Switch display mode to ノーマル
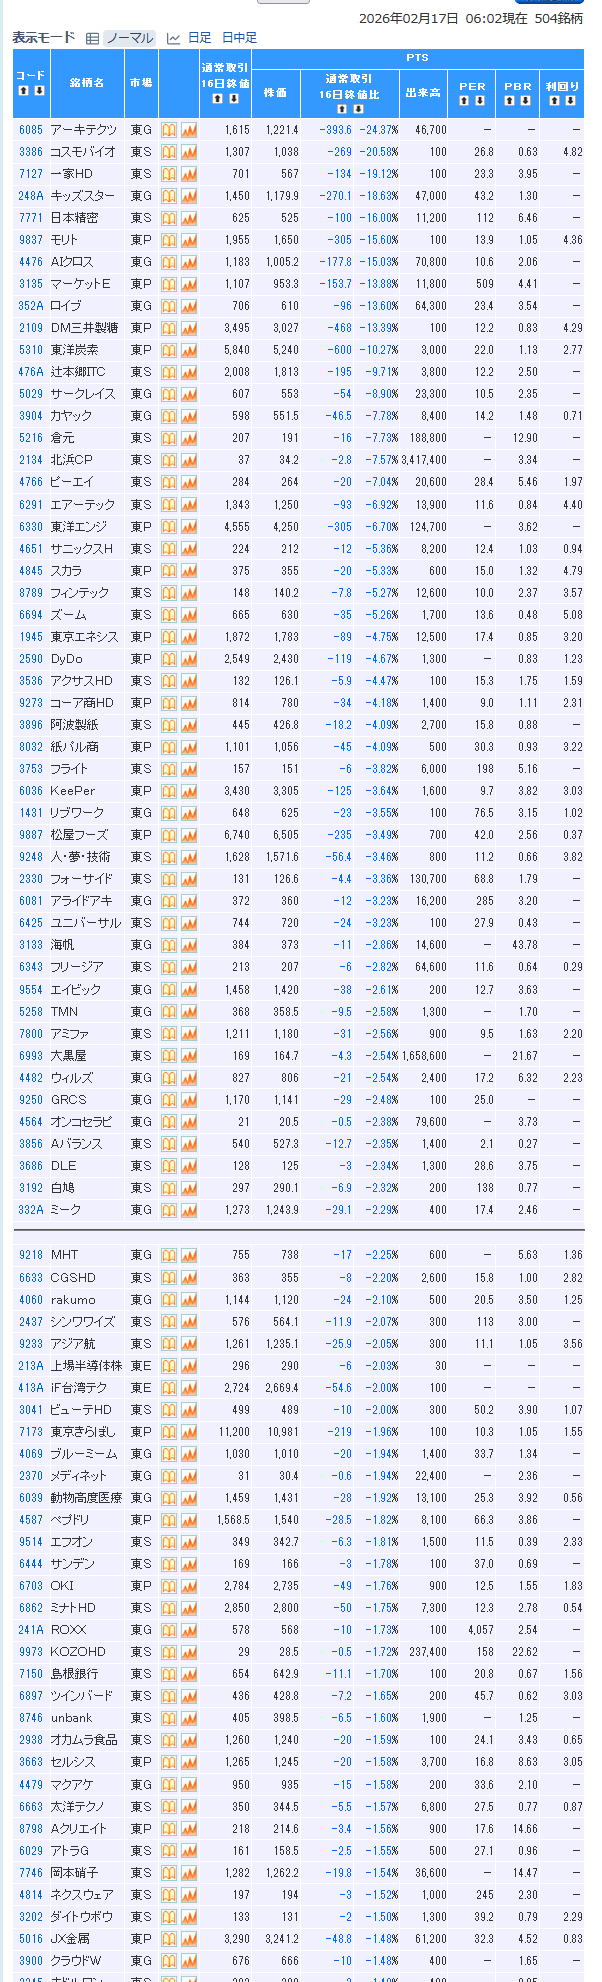The width and height of the screenshot is (602, 1982). (129, 38)
